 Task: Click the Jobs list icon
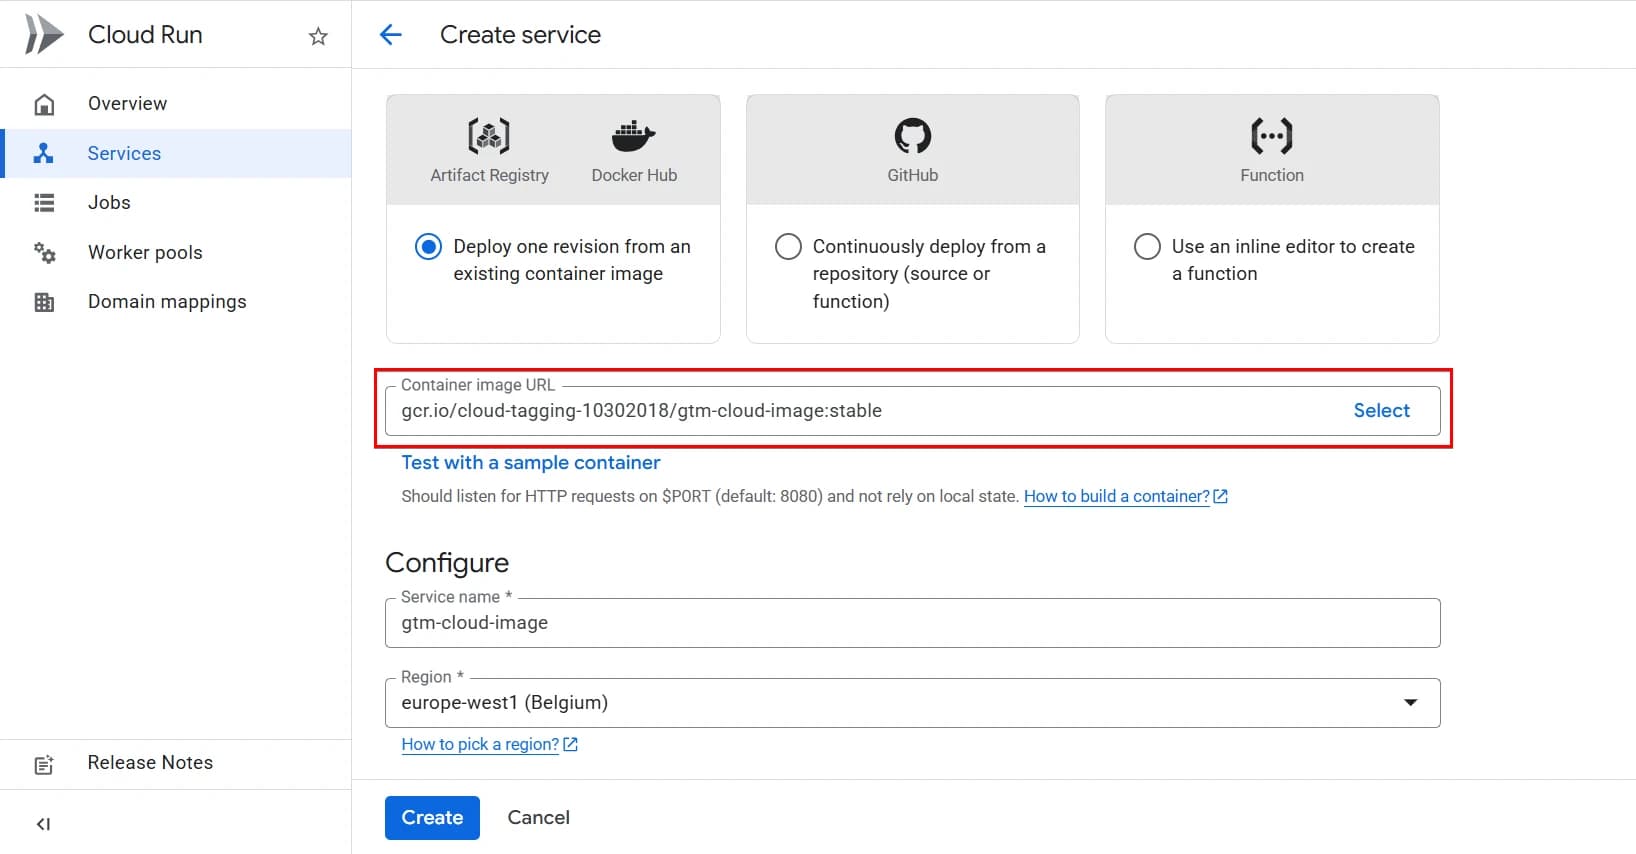point(44,203)
